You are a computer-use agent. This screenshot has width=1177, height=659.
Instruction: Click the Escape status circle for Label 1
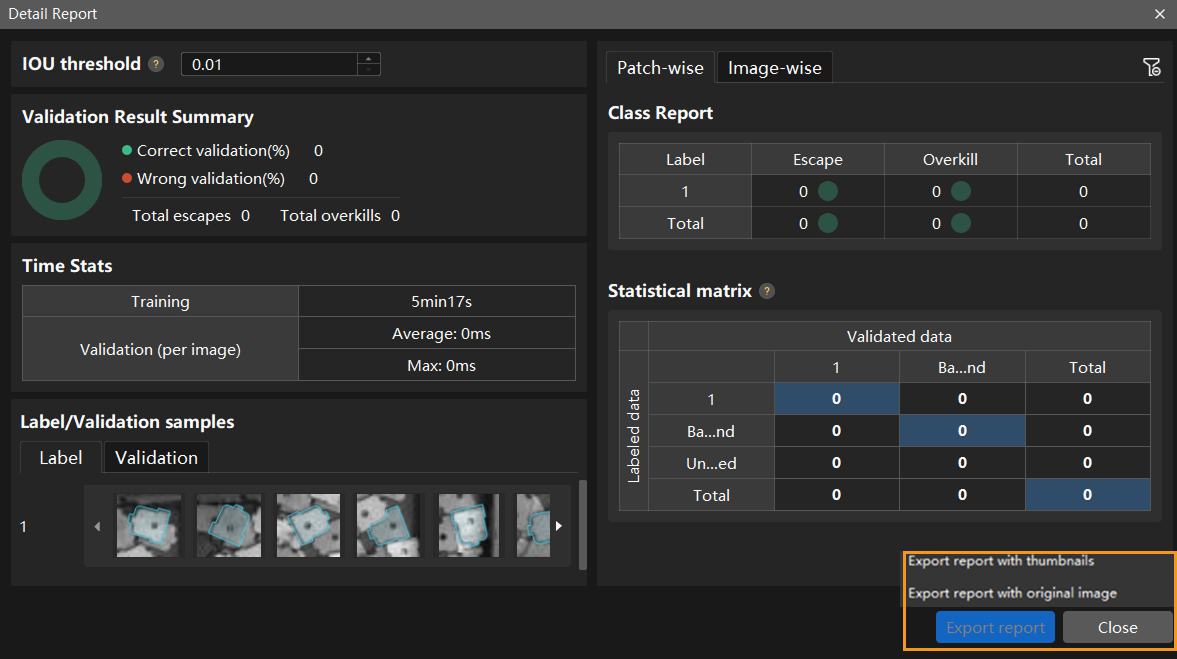coord(828,192)
